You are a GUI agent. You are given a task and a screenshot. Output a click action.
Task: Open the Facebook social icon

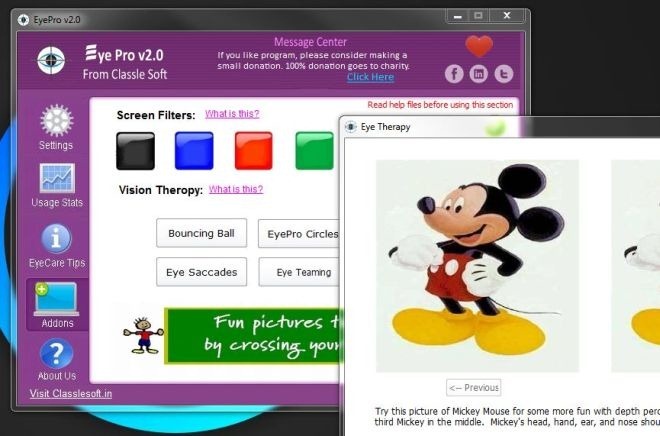(x=454, y=74)
